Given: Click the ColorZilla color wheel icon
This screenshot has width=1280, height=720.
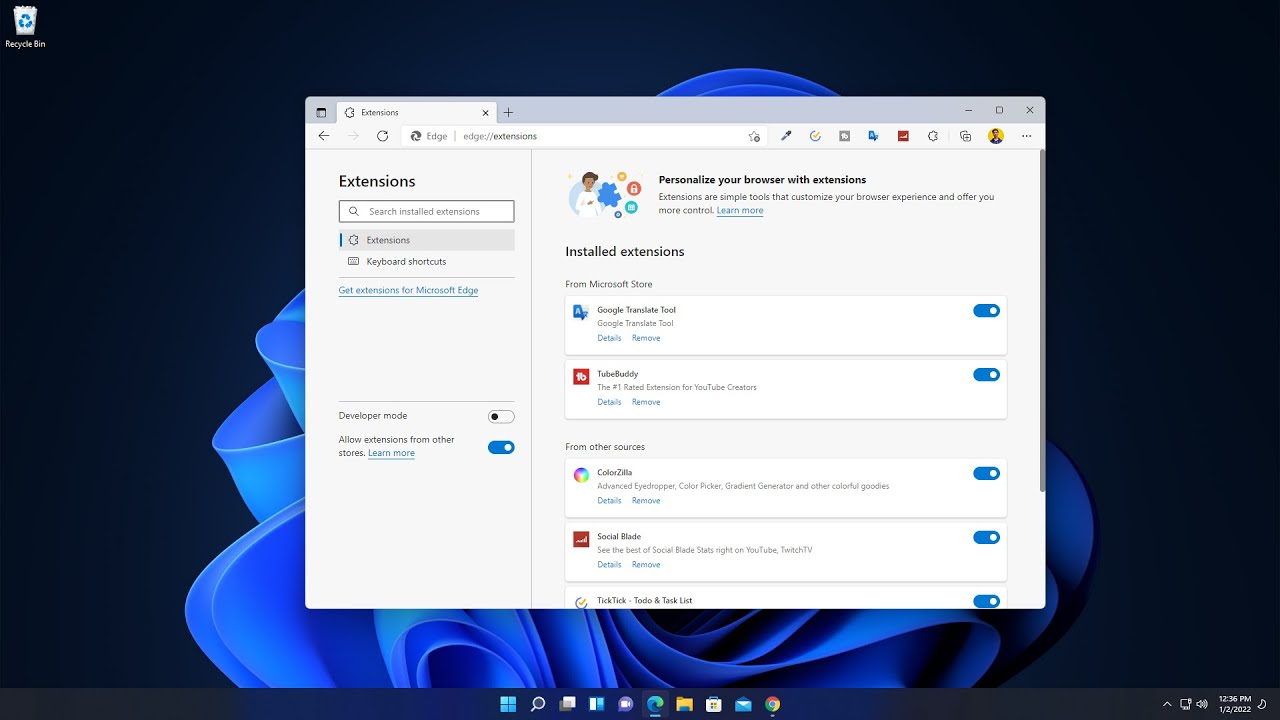Looking at the screenshot, I should pos(581,475).
